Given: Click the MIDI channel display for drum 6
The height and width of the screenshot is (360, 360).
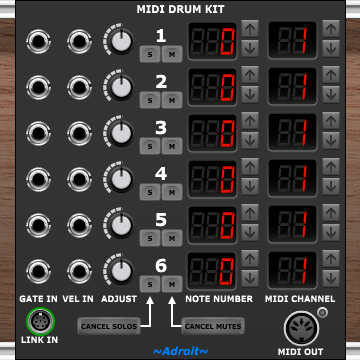Looking at the screenshot, I should point(292,271).
